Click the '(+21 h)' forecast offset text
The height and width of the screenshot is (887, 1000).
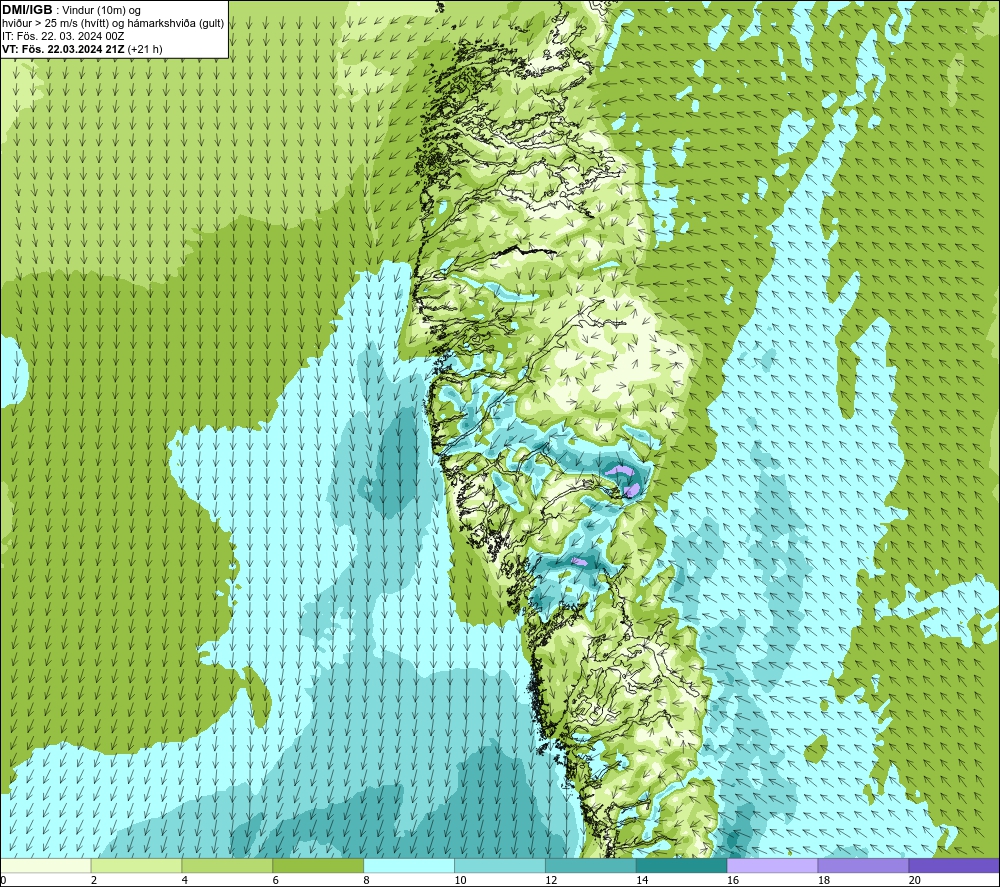coord(145,49)
